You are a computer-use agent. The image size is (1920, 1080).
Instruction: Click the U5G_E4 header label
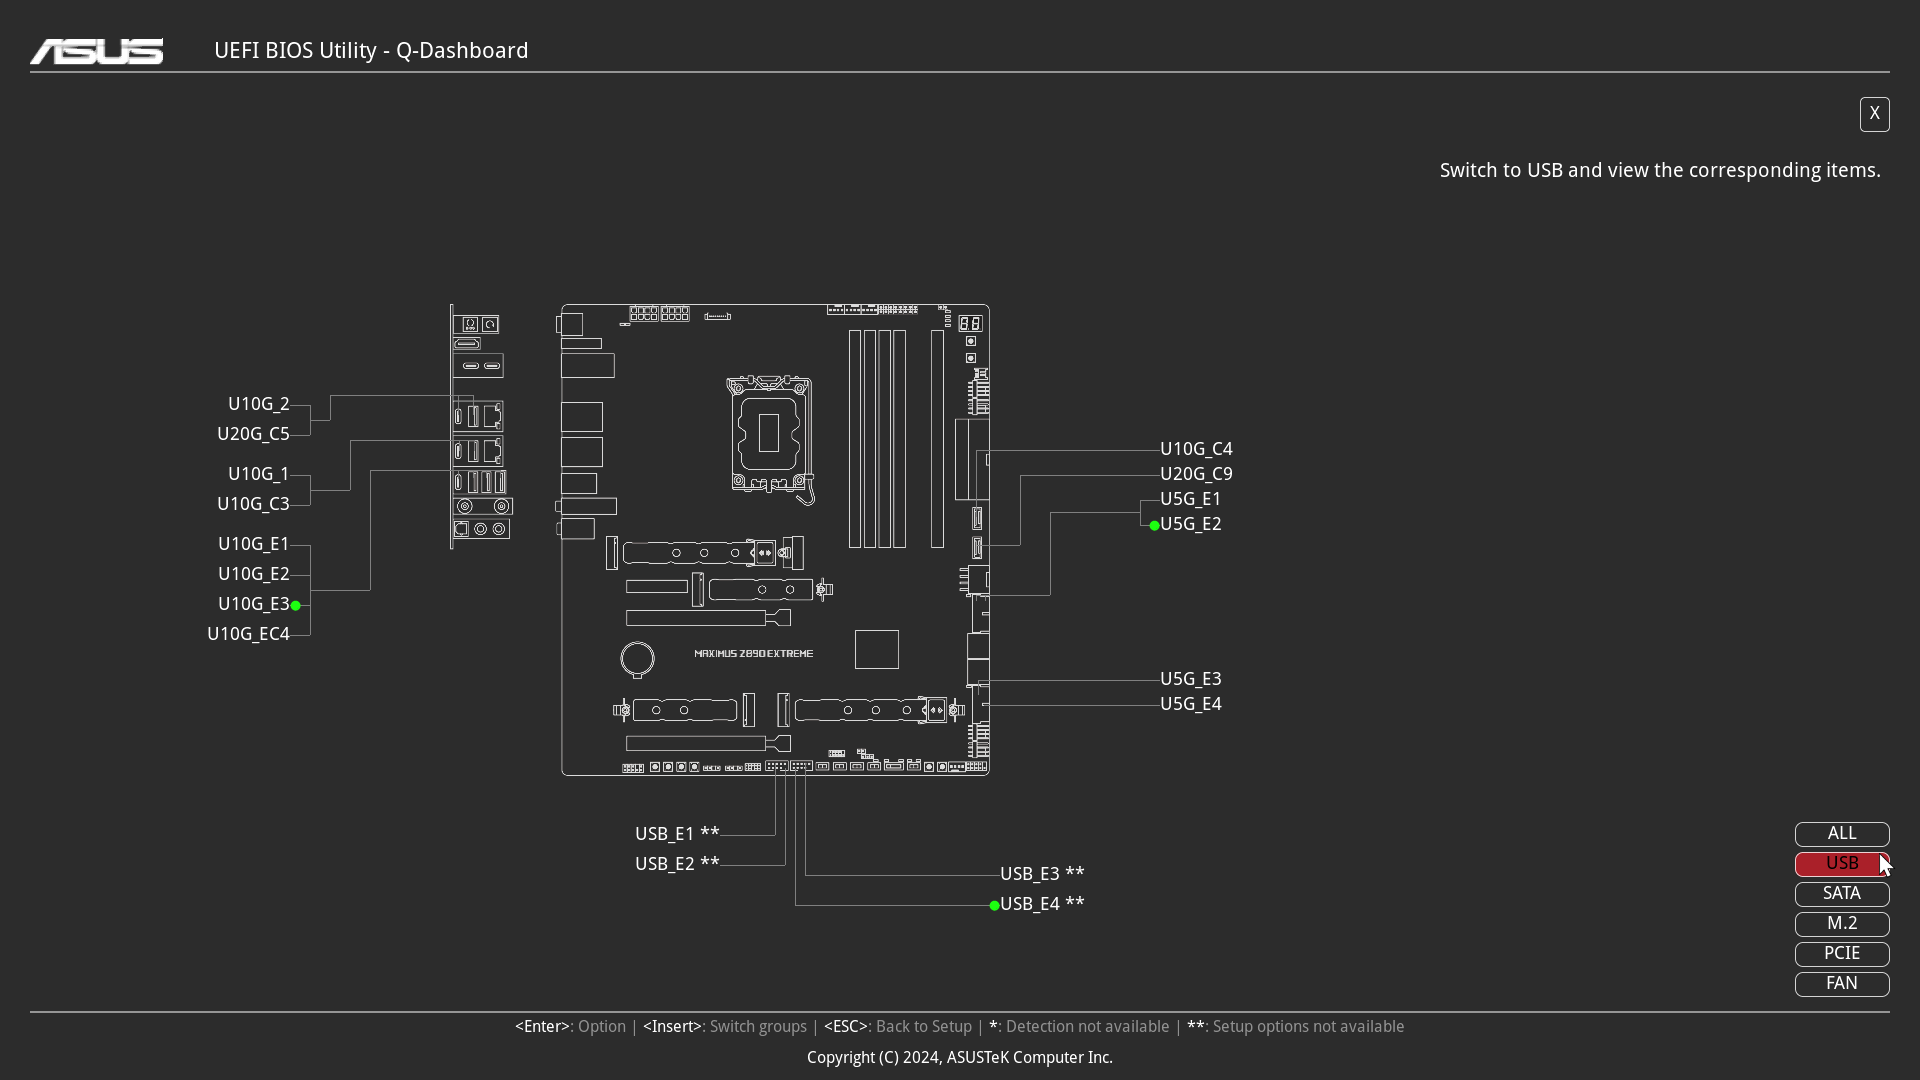click(1191, 704)
